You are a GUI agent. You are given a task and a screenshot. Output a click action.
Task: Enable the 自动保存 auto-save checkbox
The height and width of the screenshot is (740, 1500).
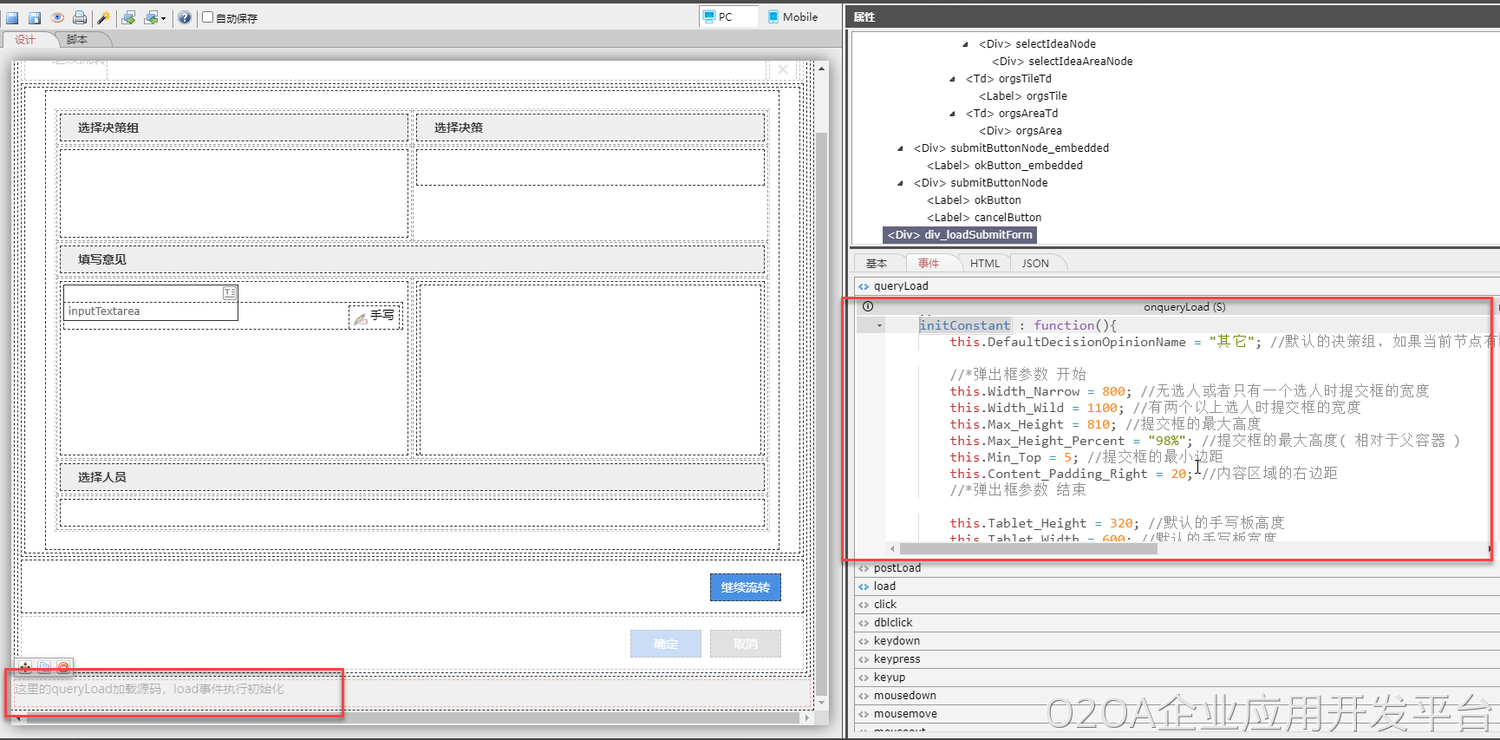pyautogui.click(x=207, y=17)
